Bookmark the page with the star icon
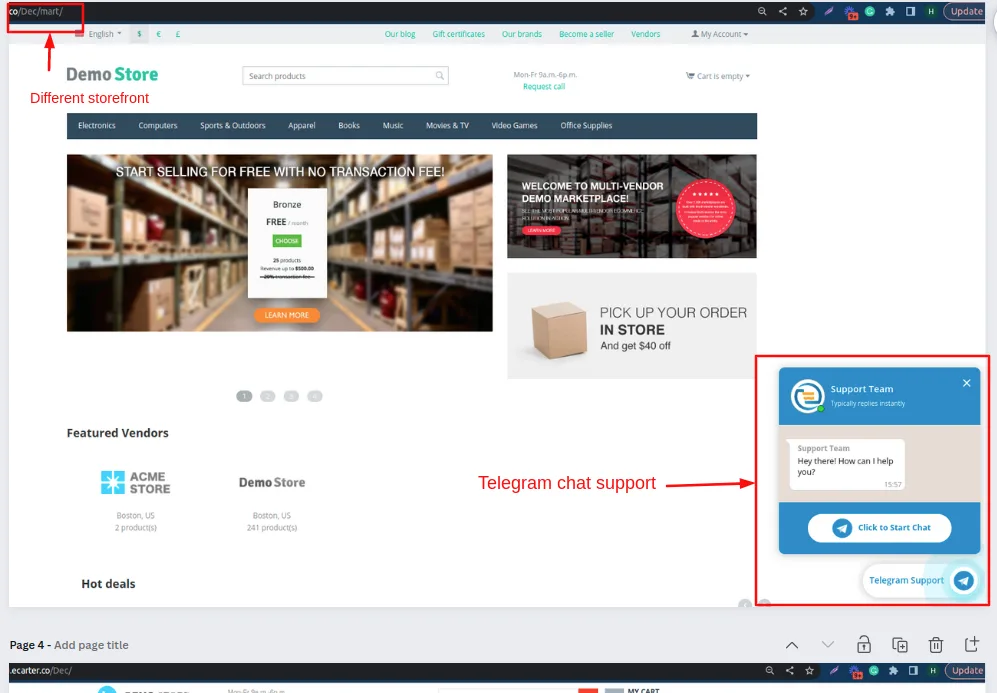997x693 pixels. (x=803, y=11)
